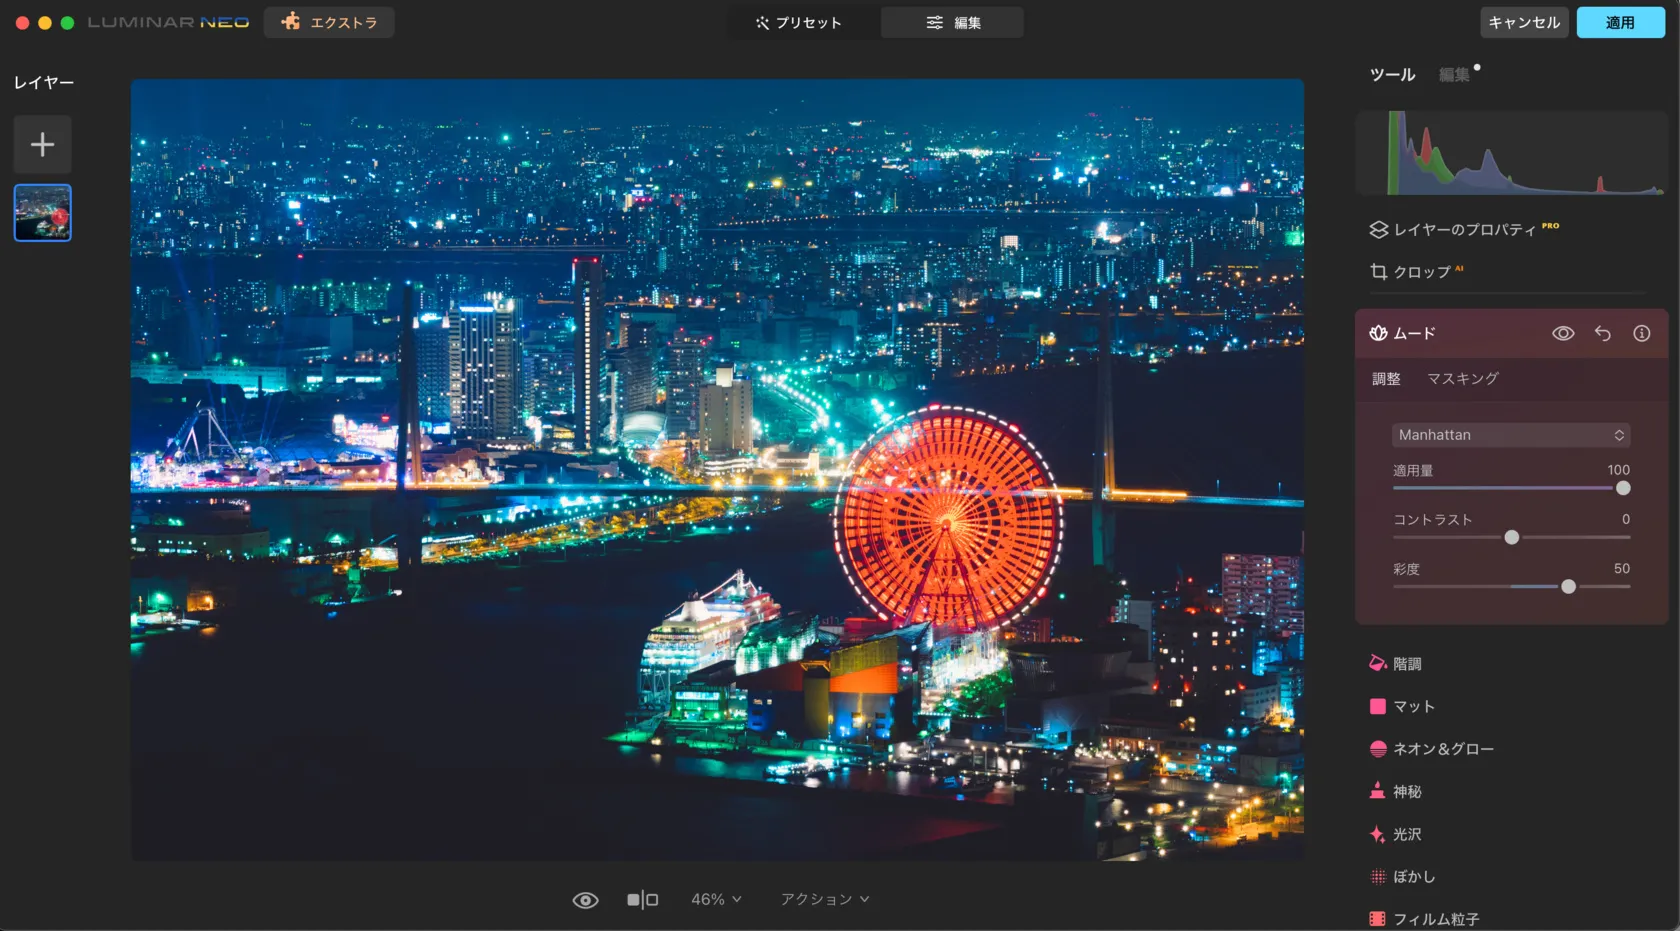Open the Neon & Glow tool
The width and height of the screenshot is (1680, 931).
[1442, 749]
